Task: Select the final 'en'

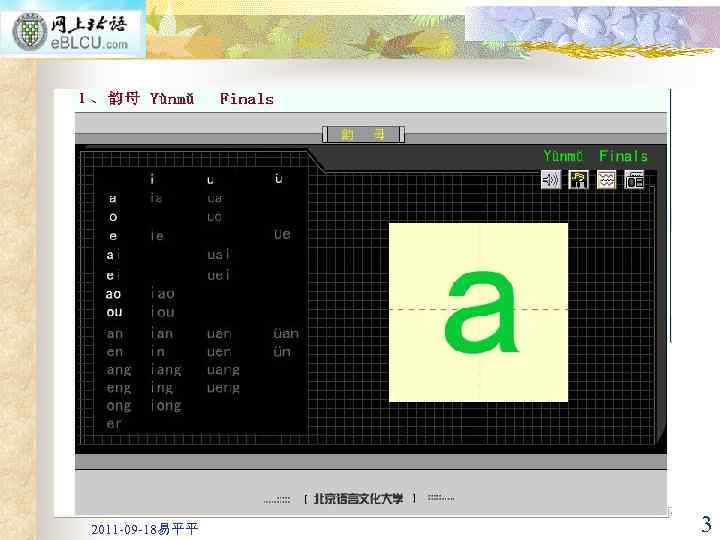Action: (x=114, y=352)
